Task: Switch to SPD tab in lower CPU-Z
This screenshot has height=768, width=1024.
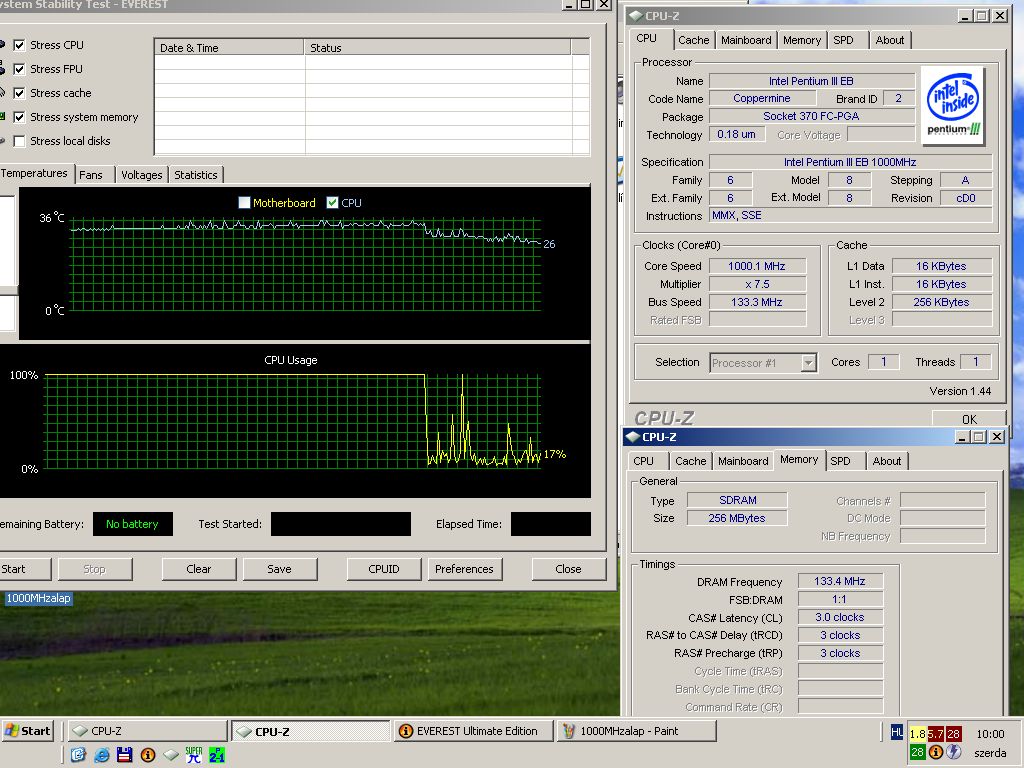Action: coord(840,461)
